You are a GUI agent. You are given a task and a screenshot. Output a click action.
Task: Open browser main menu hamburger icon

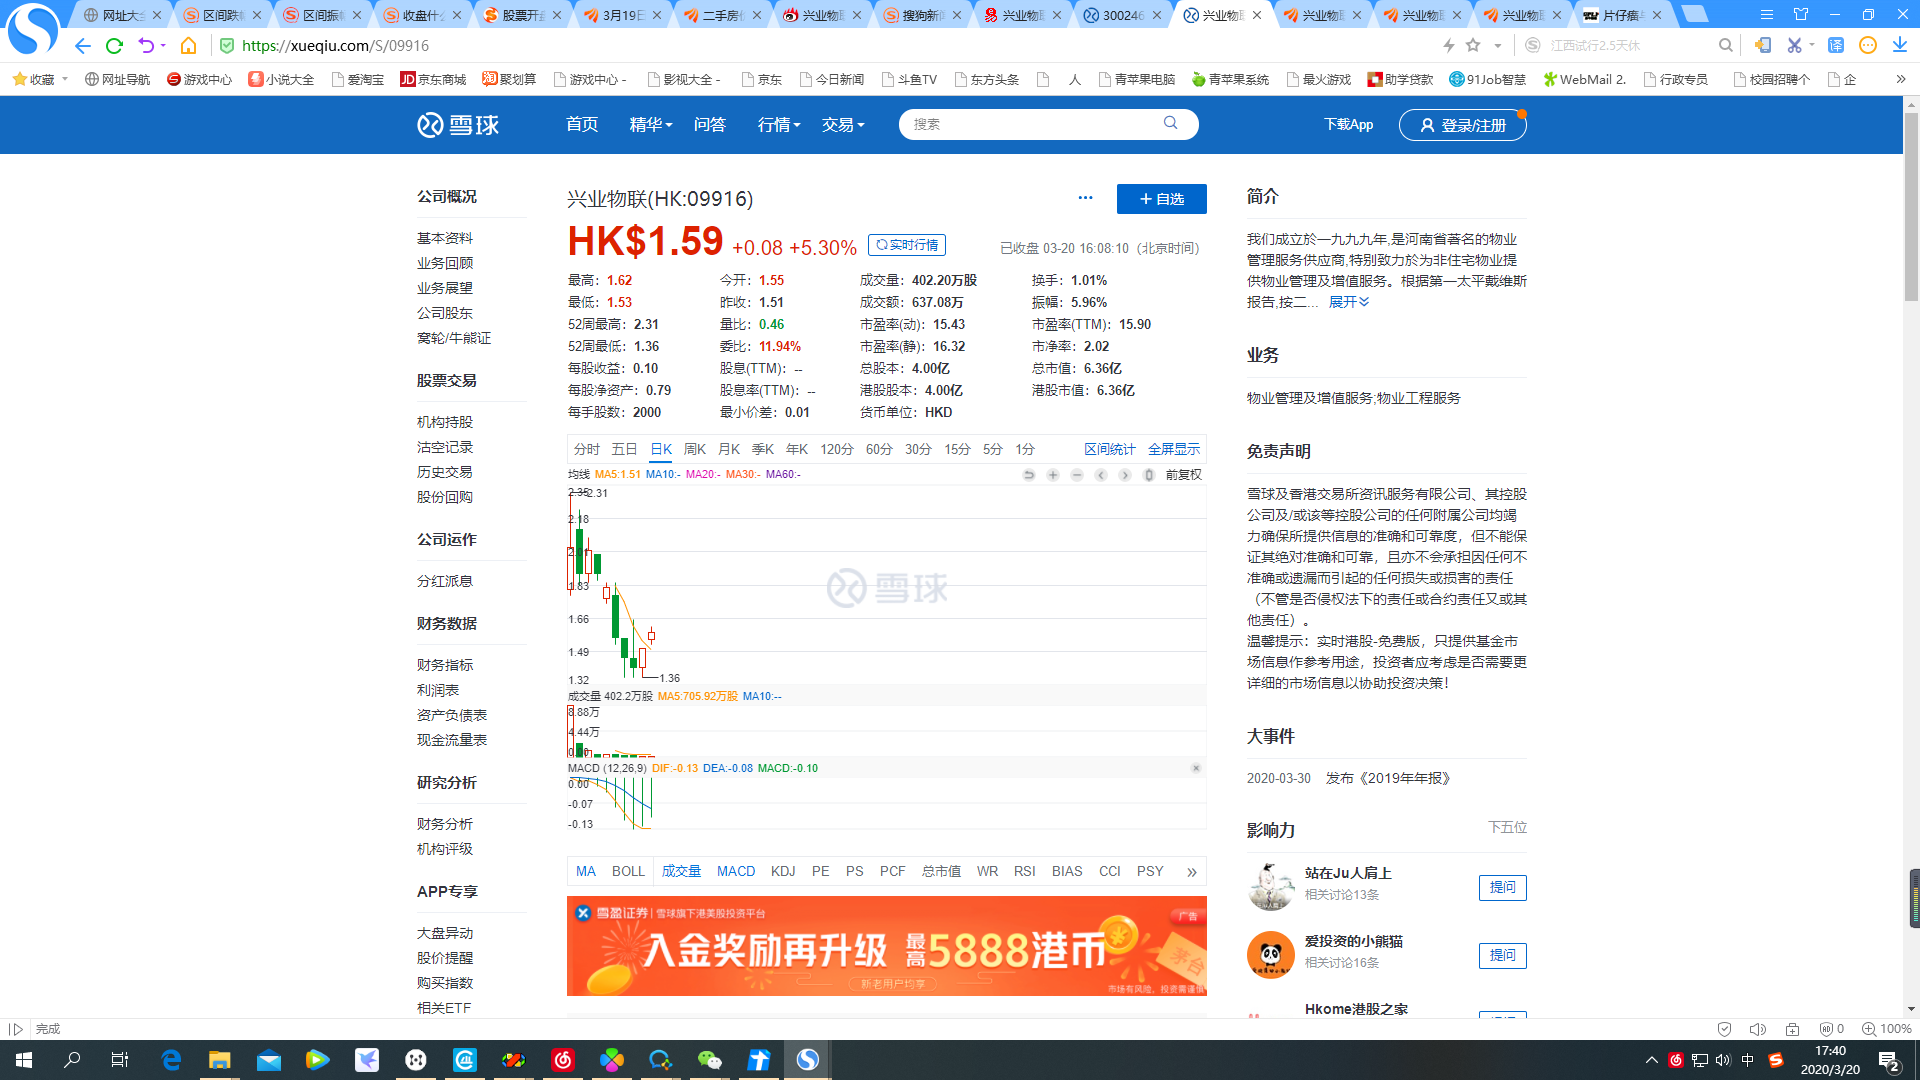point(1767,14)
